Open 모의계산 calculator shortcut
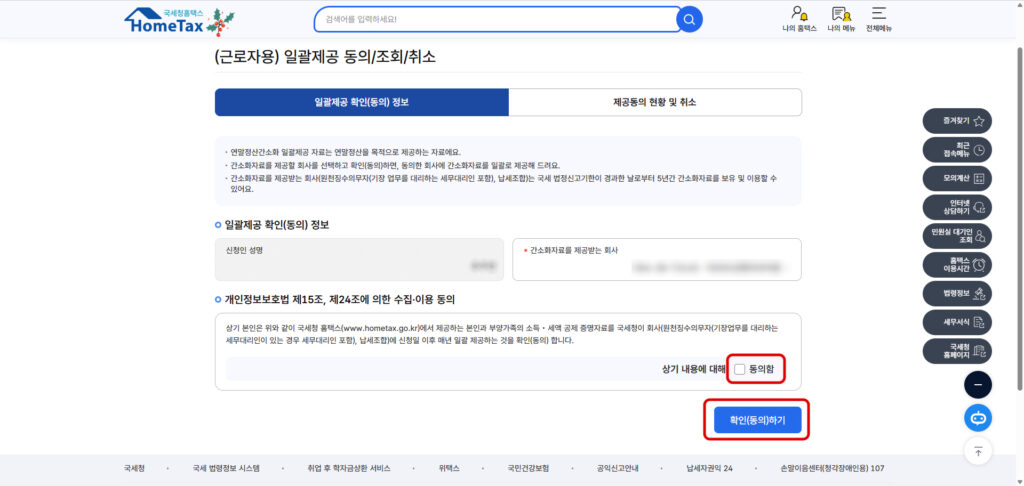 point(957,178)
